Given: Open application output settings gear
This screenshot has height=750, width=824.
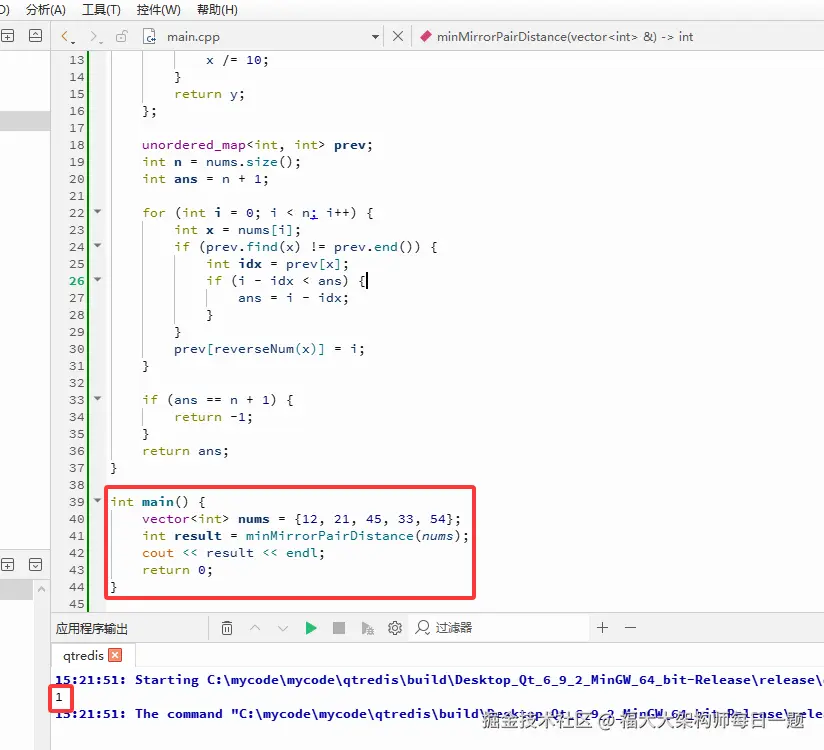Looking at the screenshot, I should point(395,628).
